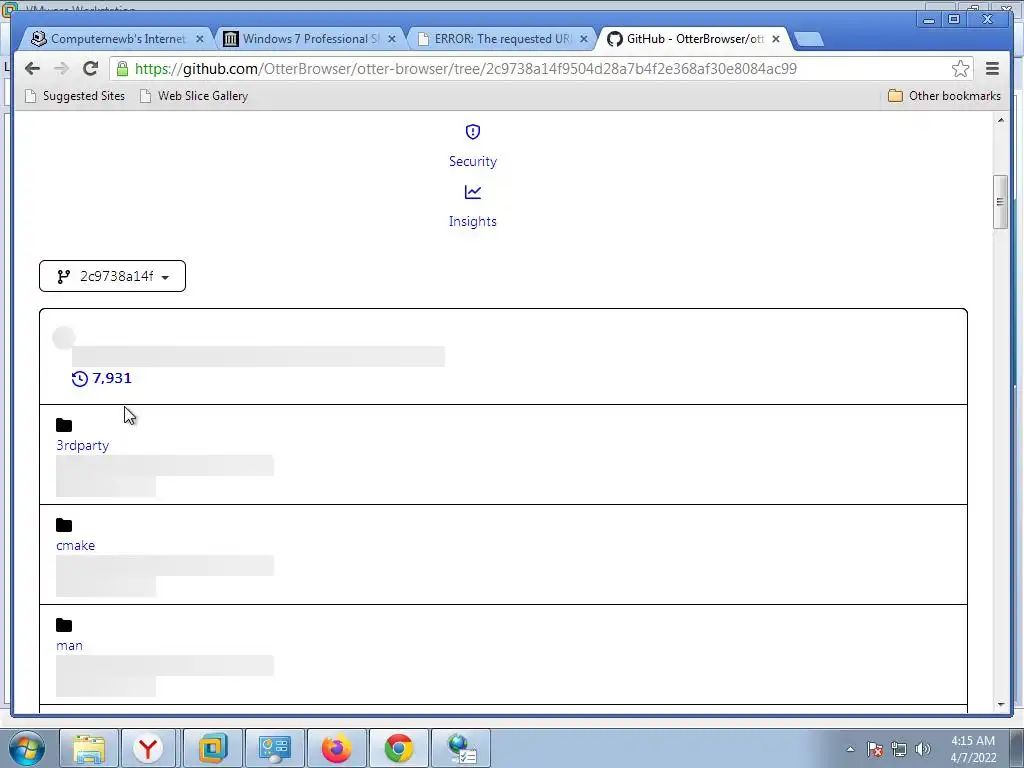Open the Suggested Sites bookmark

coord(74,96)
